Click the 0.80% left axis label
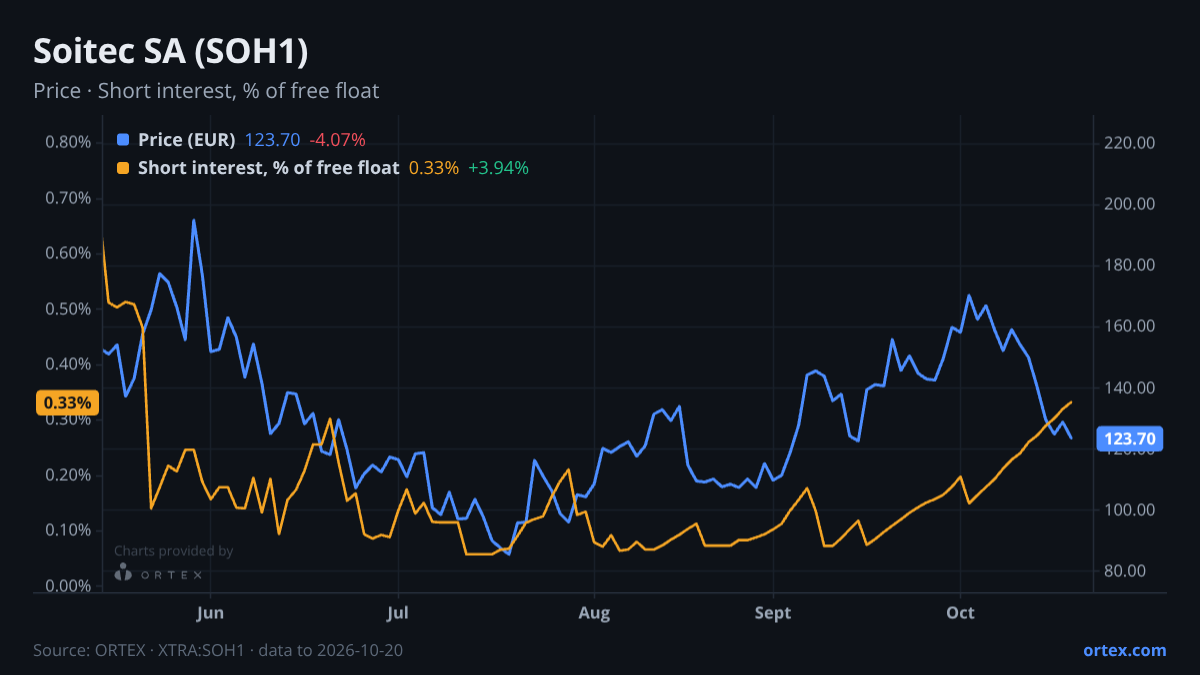 point(68,142)
